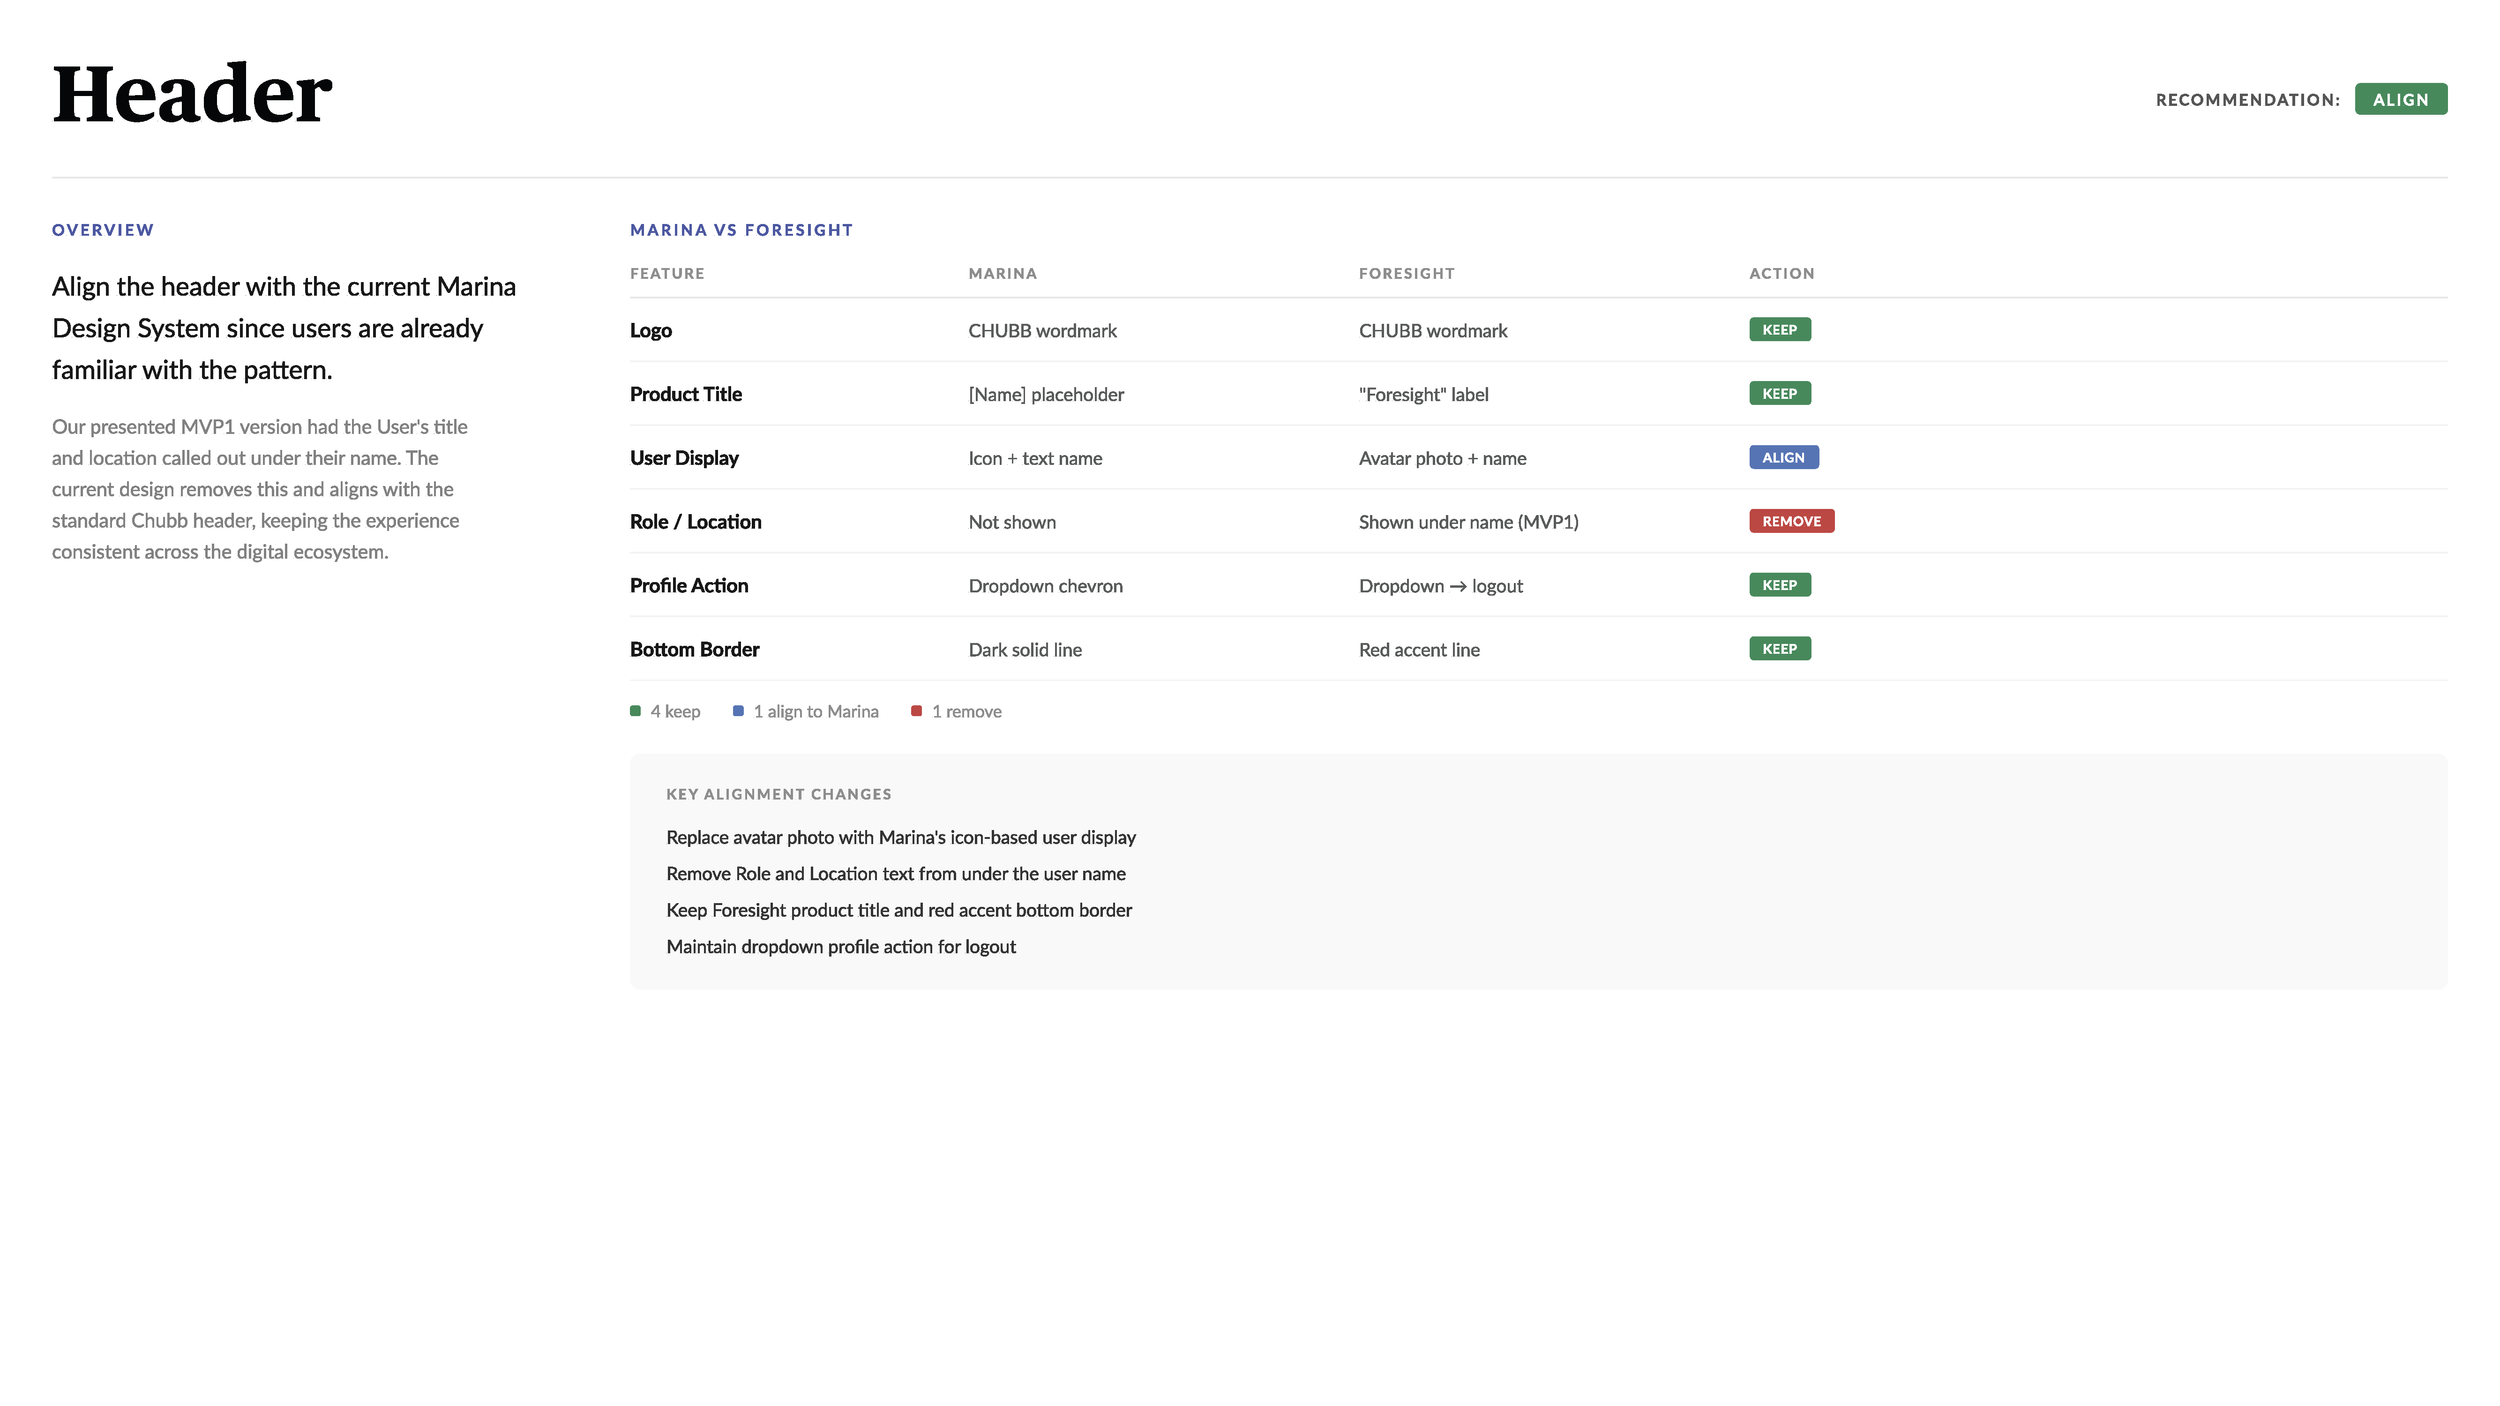Click the Shown under name (MVP1) cell
The width and height of the screenshot is (2500, 1406).
coord(1468,522)
